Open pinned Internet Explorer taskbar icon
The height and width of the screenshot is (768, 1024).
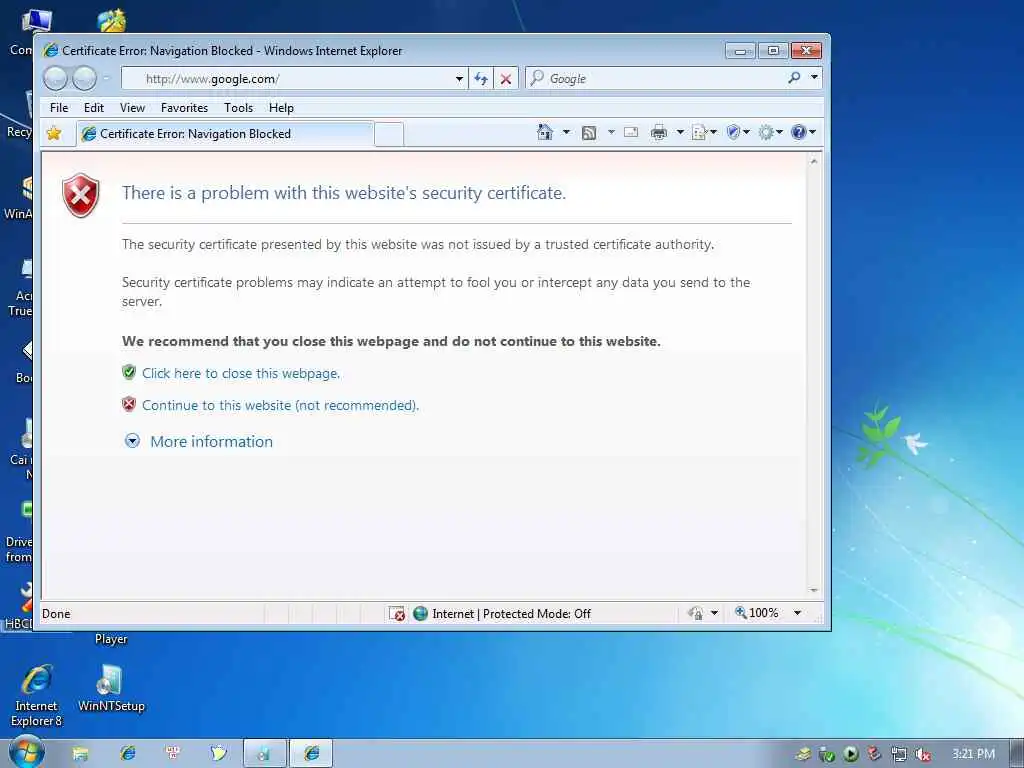[x=128, y=754]
